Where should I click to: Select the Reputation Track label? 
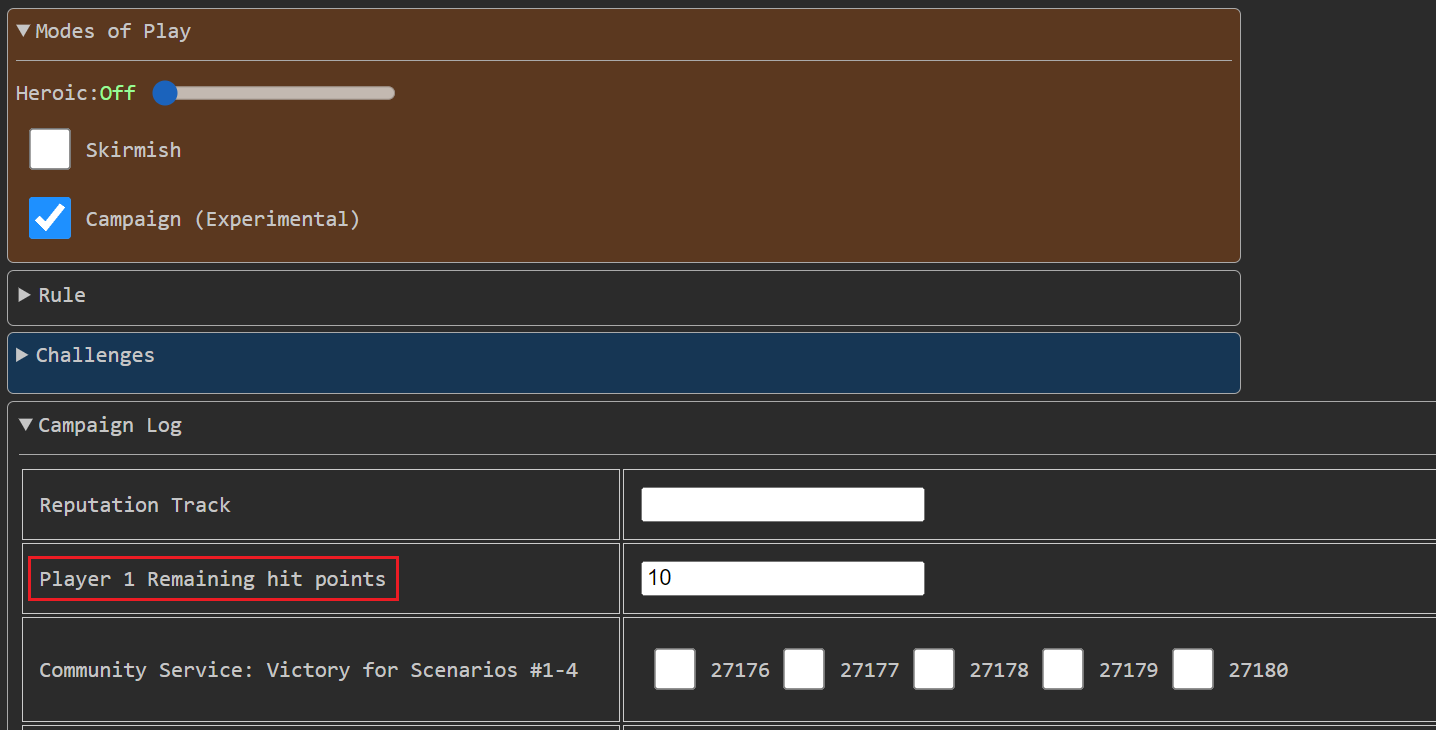[x=135, y=505]
